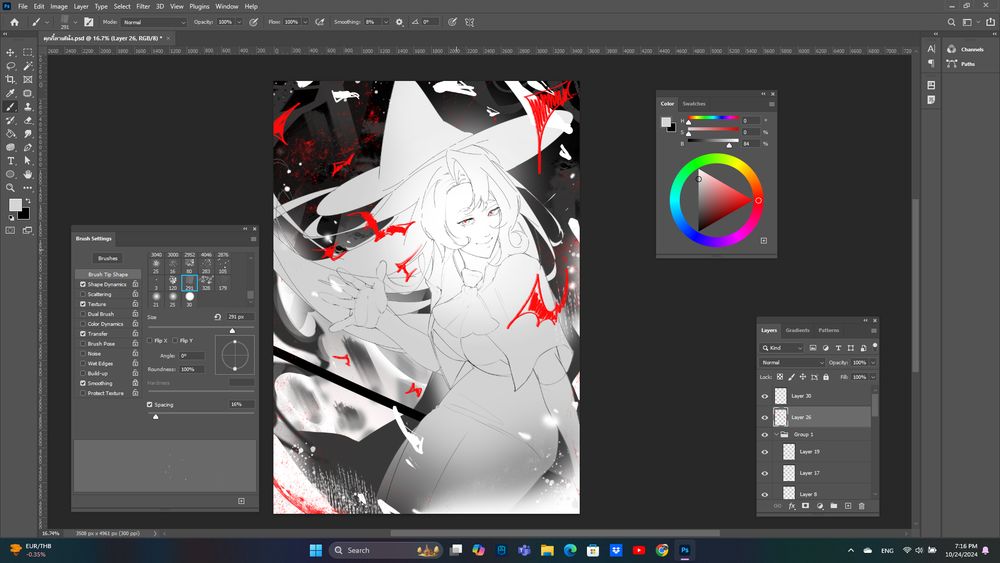This screenshot has height=563, width=1000.
Task: Enable Scattering checkbox
Action: coord(83,294)
